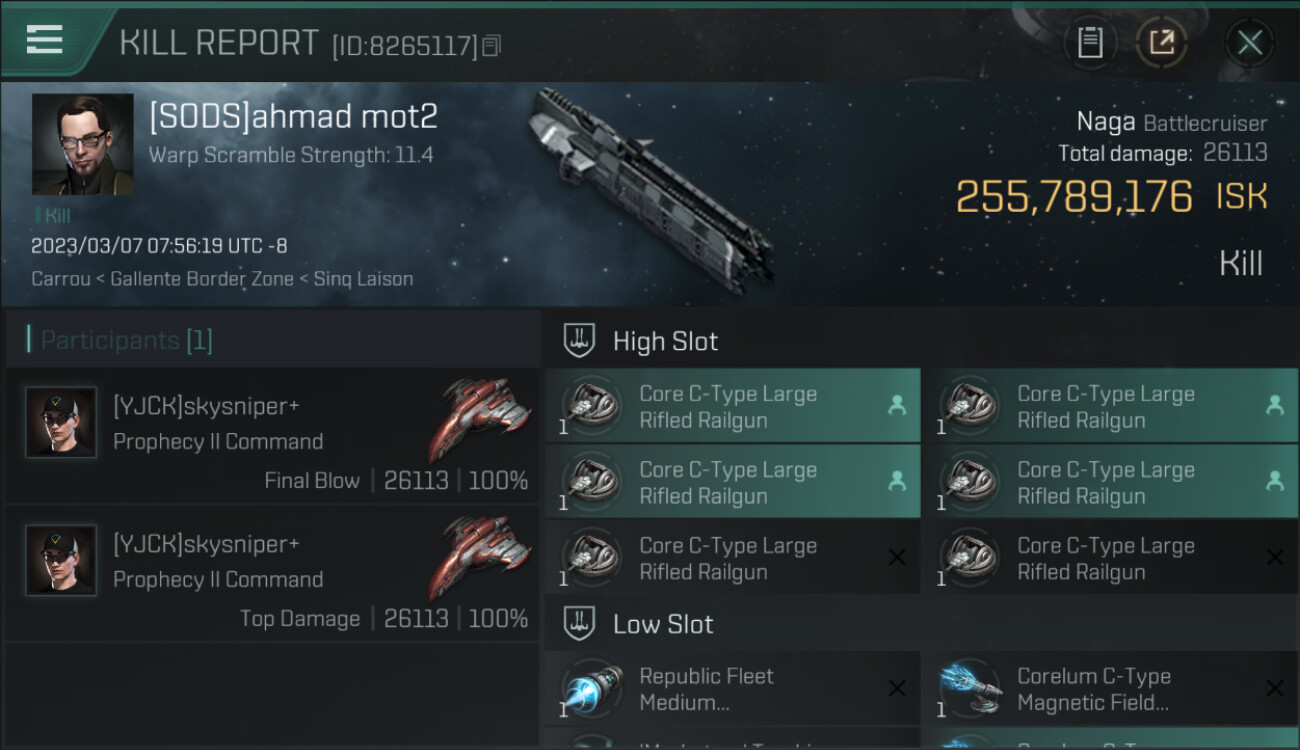1300x750 pixels.
Task: Collapse the High Slot section
Action: [580, 341]
